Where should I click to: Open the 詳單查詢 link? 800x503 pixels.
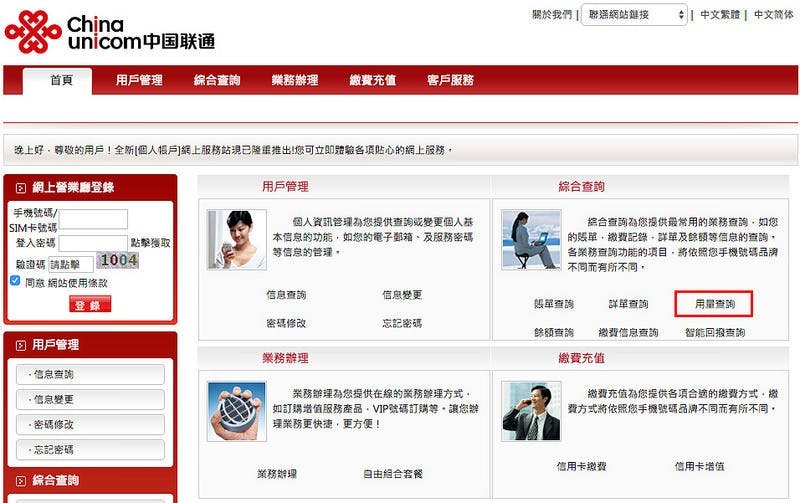[x=629, y=304]
